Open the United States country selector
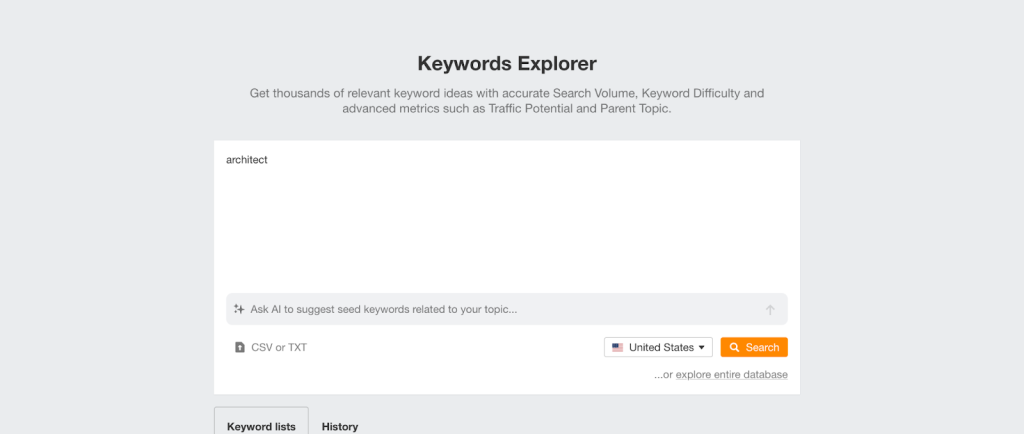 [658, 347]
